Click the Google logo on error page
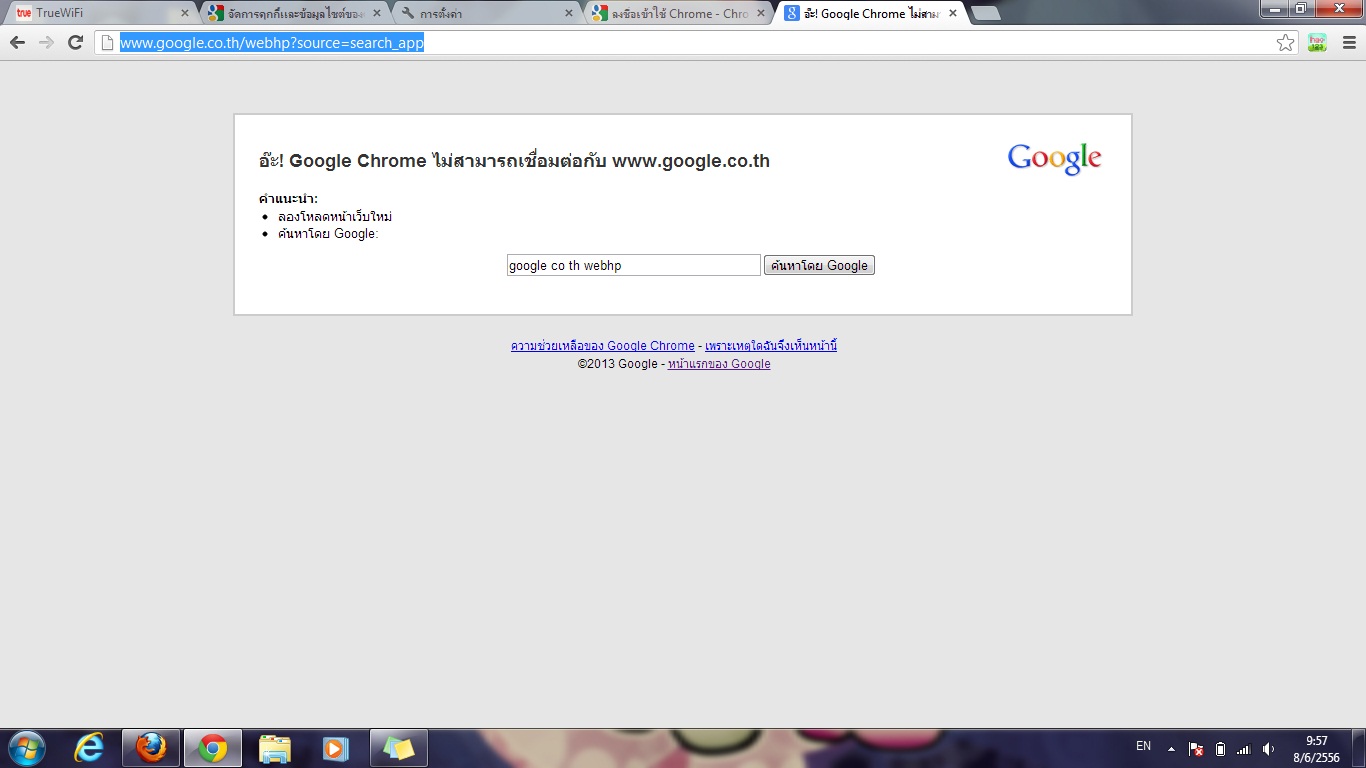This screenshot has height=768, width=1366. click(x=1054, y=159)
